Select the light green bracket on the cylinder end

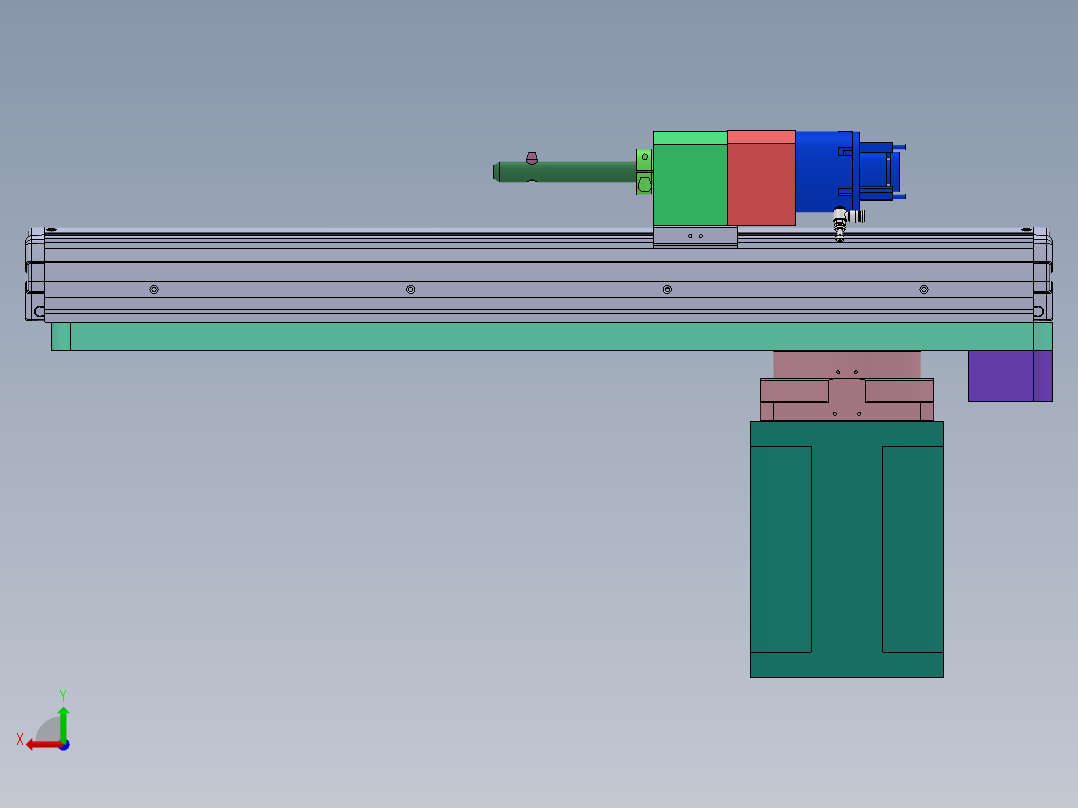tap(644, 171)
